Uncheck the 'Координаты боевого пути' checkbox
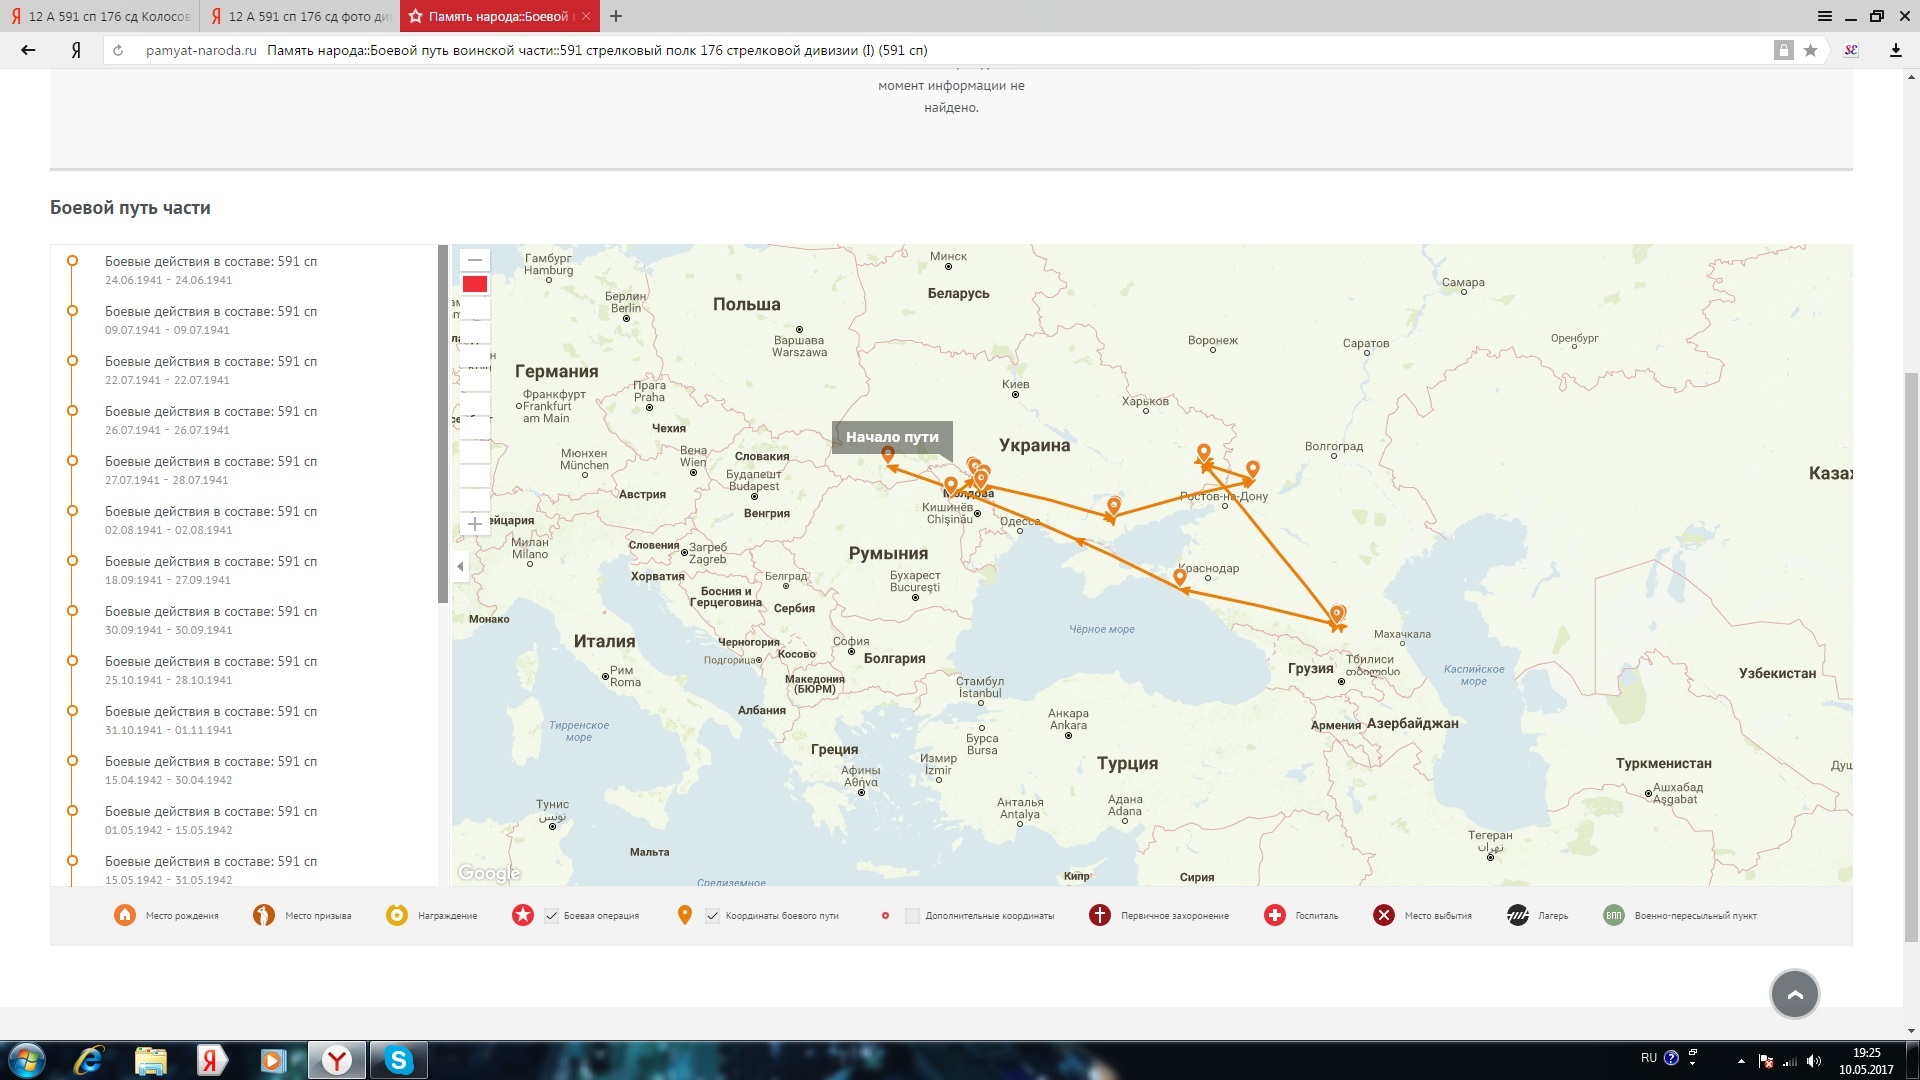 712,915
